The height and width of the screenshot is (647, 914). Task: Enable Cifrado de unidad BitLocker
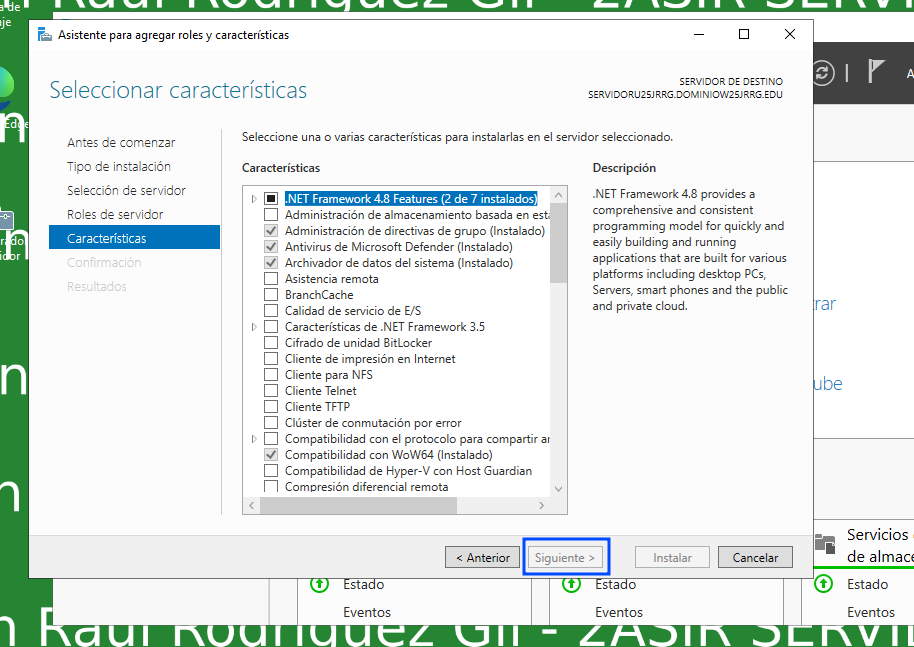[x=271, y=343]
